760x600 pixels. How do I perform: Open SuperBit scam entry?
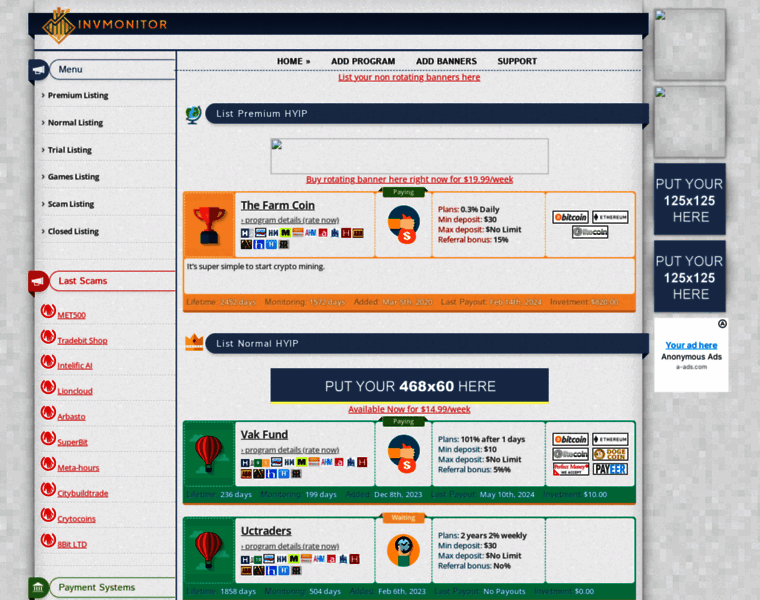tap(72, 442)
